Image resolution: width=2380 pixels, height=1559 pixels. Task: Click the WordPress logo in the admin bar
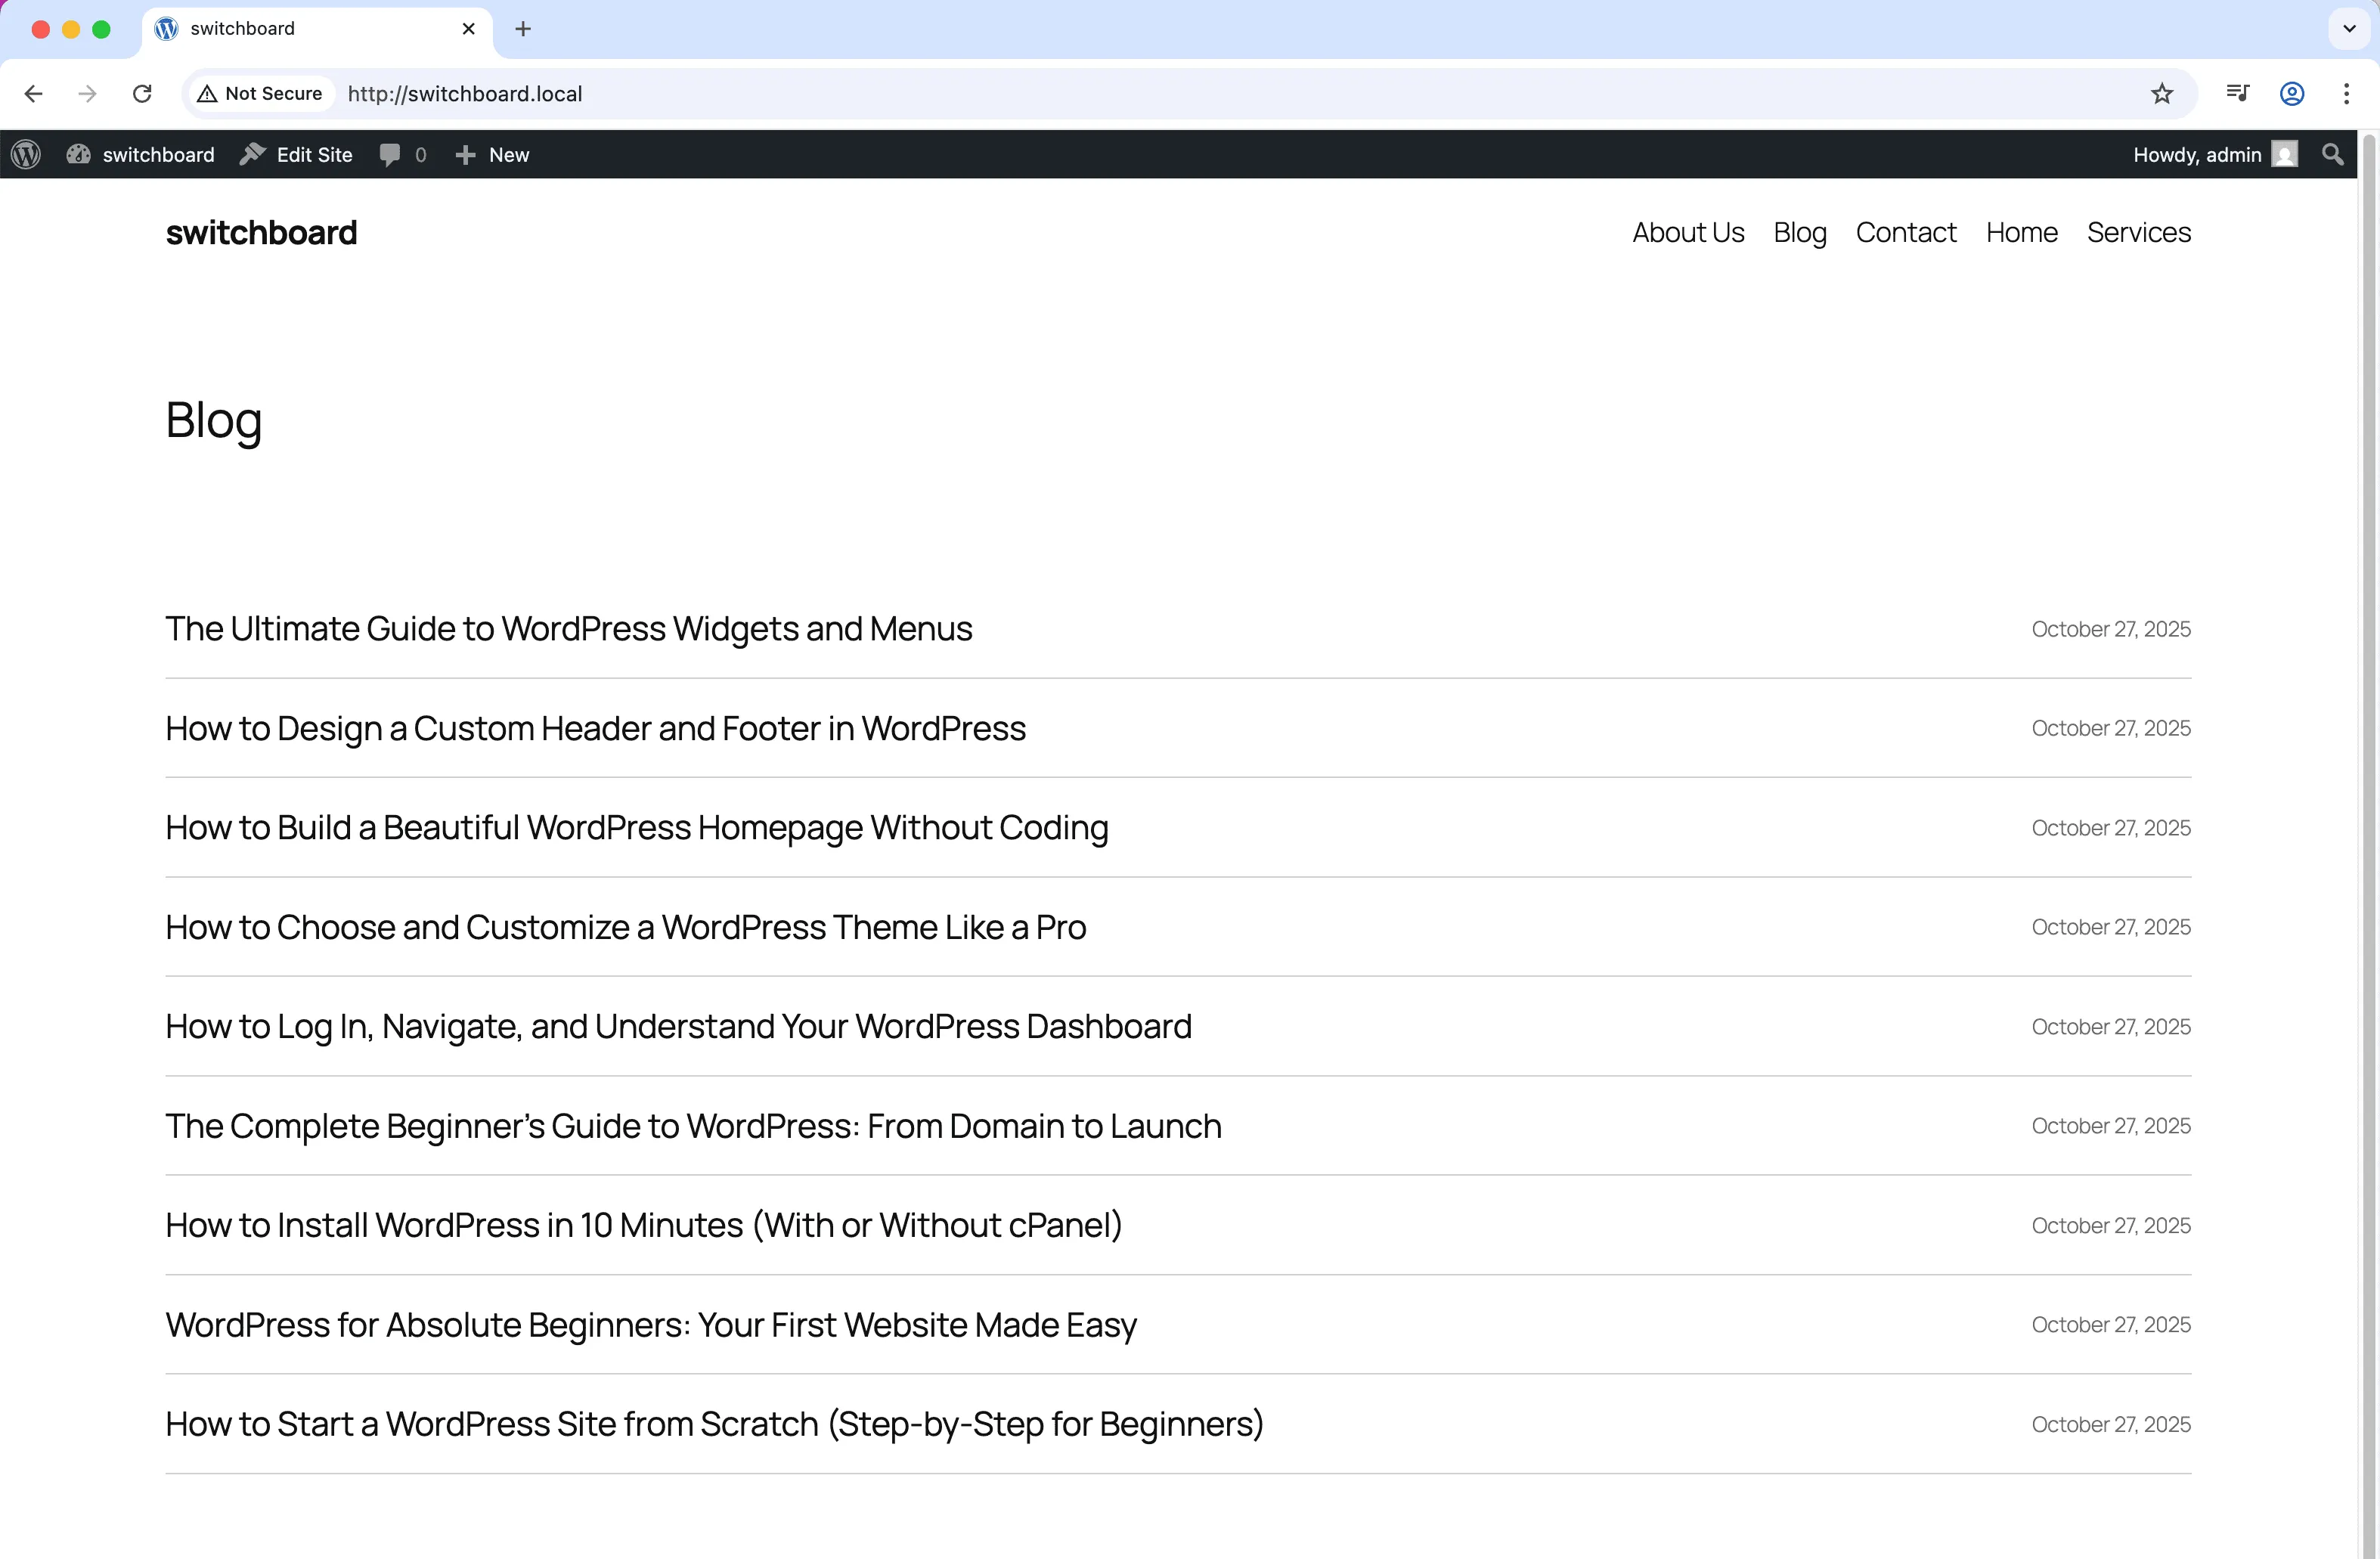pos(25,154)
